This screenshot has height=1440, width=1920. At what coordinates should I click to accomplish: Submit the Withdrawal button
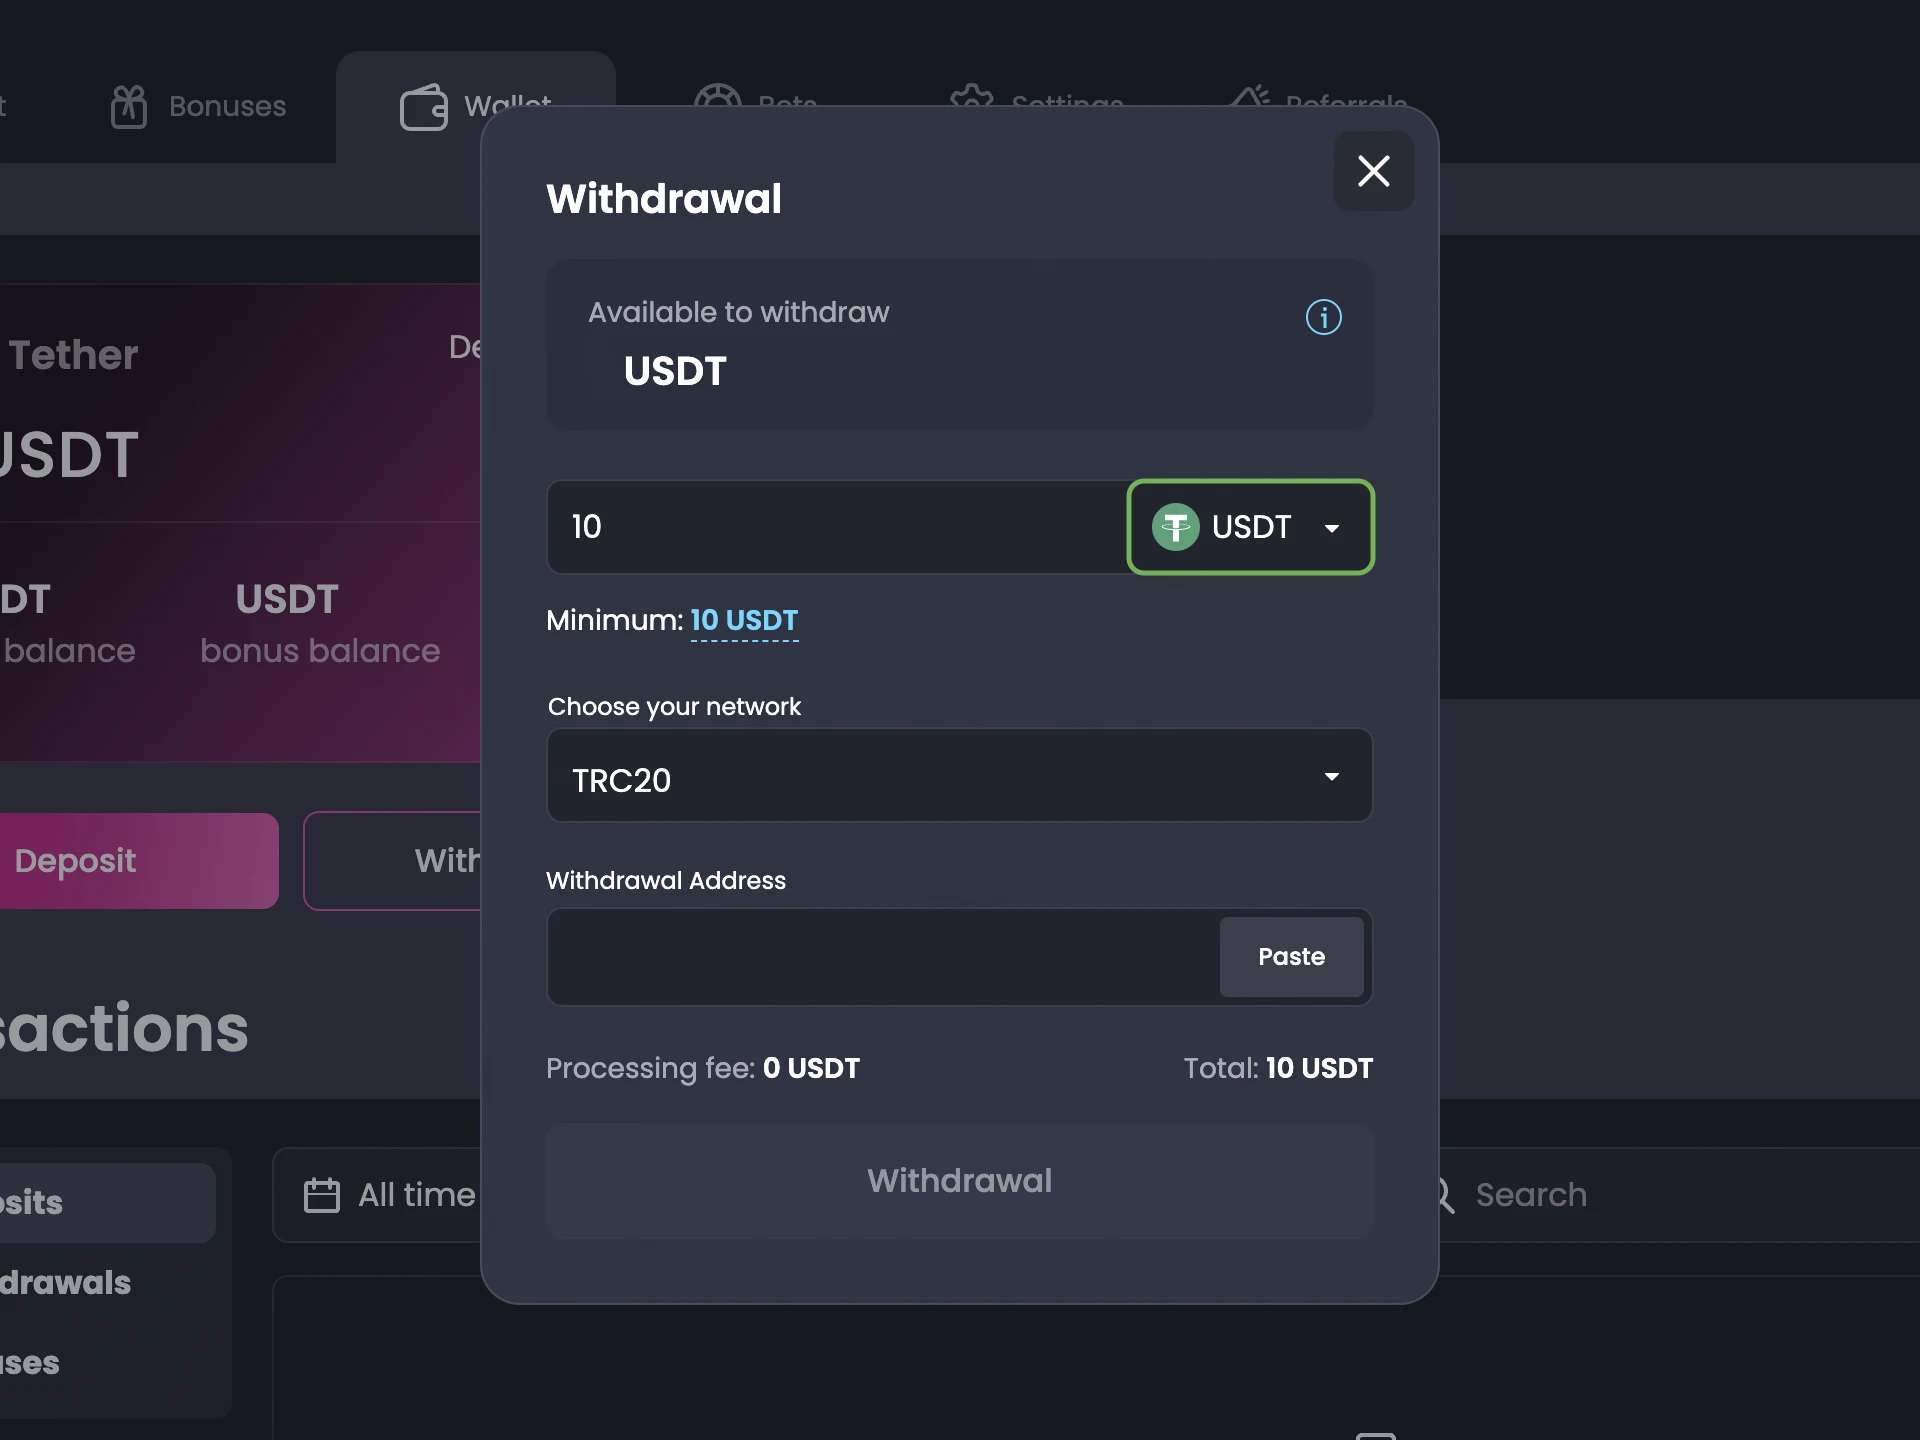coord(958,1180)
